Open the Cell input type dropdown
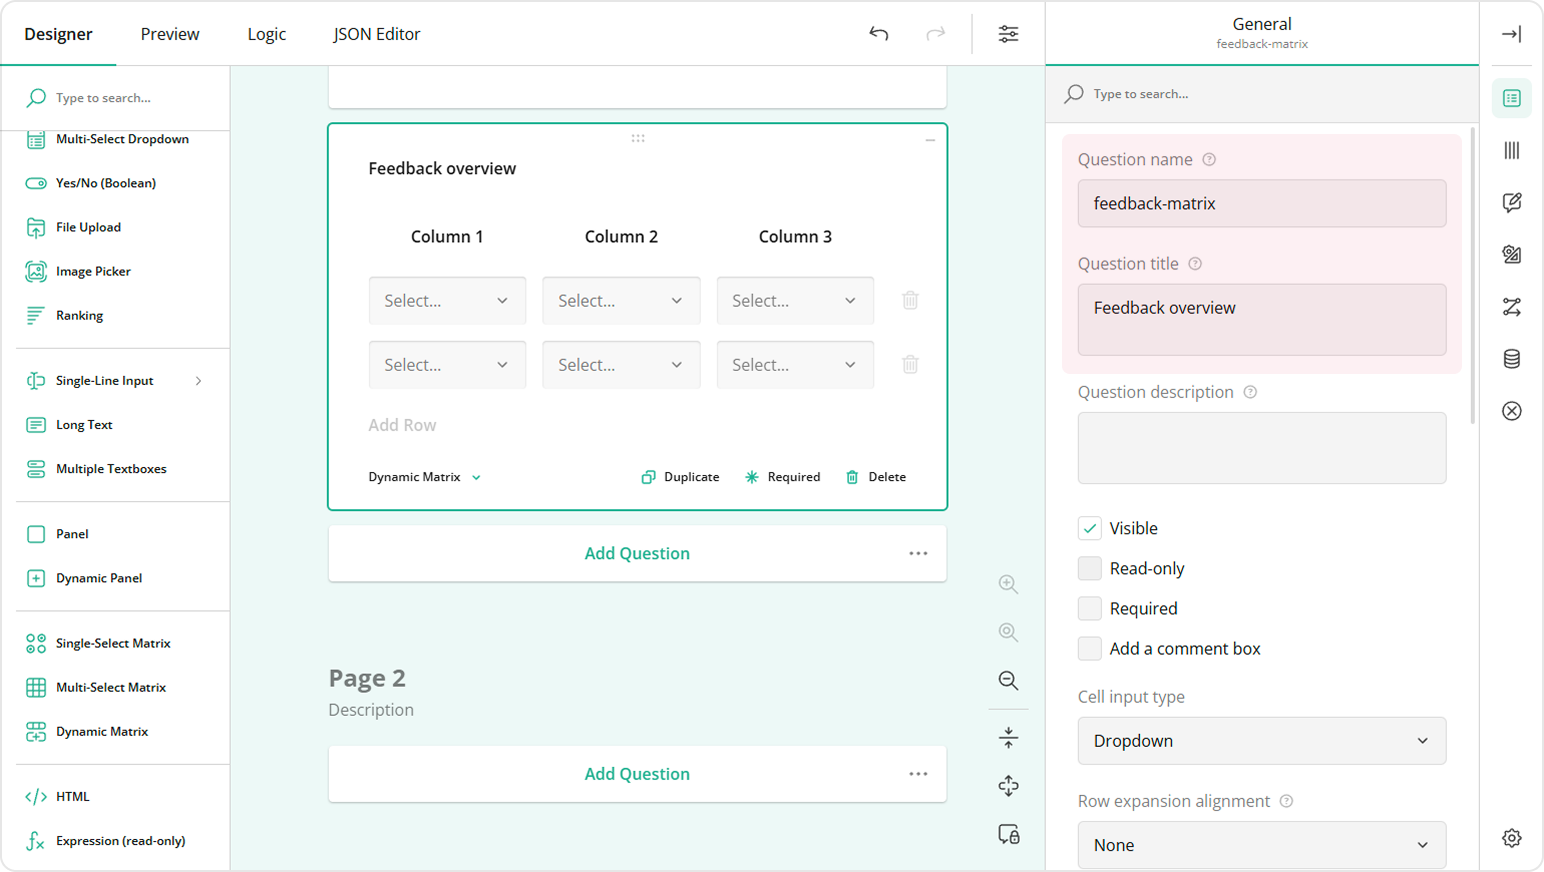The image size is (1544, 872). pyautogui.click(x=1261, y=740)
